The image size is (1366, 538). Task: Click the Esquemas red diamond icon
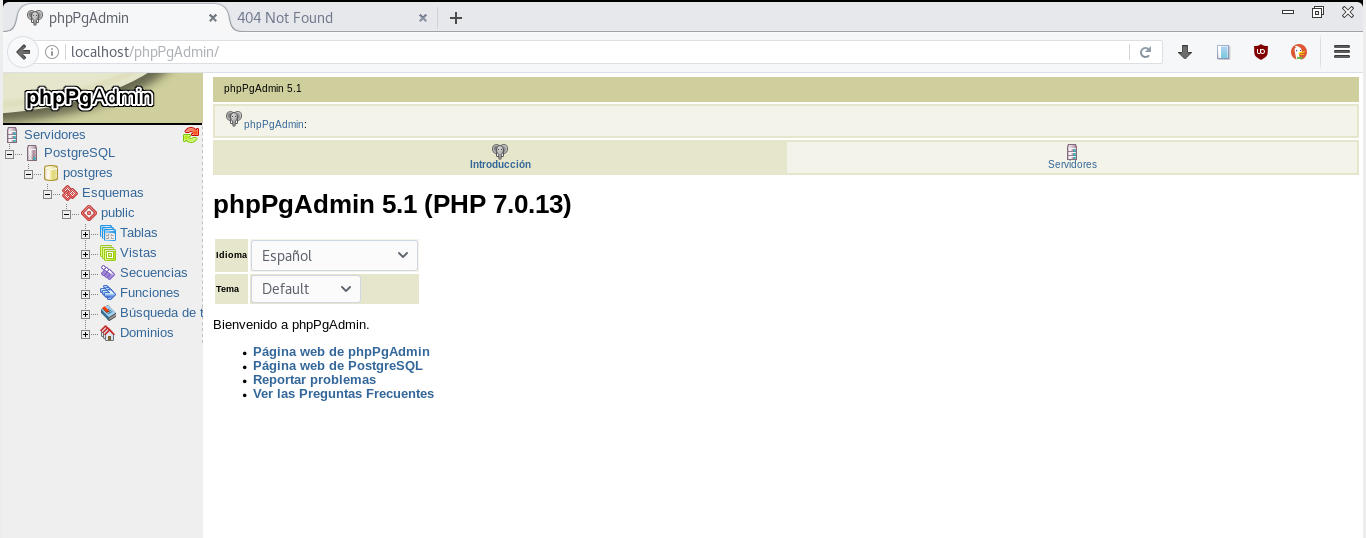pos(70,193)
